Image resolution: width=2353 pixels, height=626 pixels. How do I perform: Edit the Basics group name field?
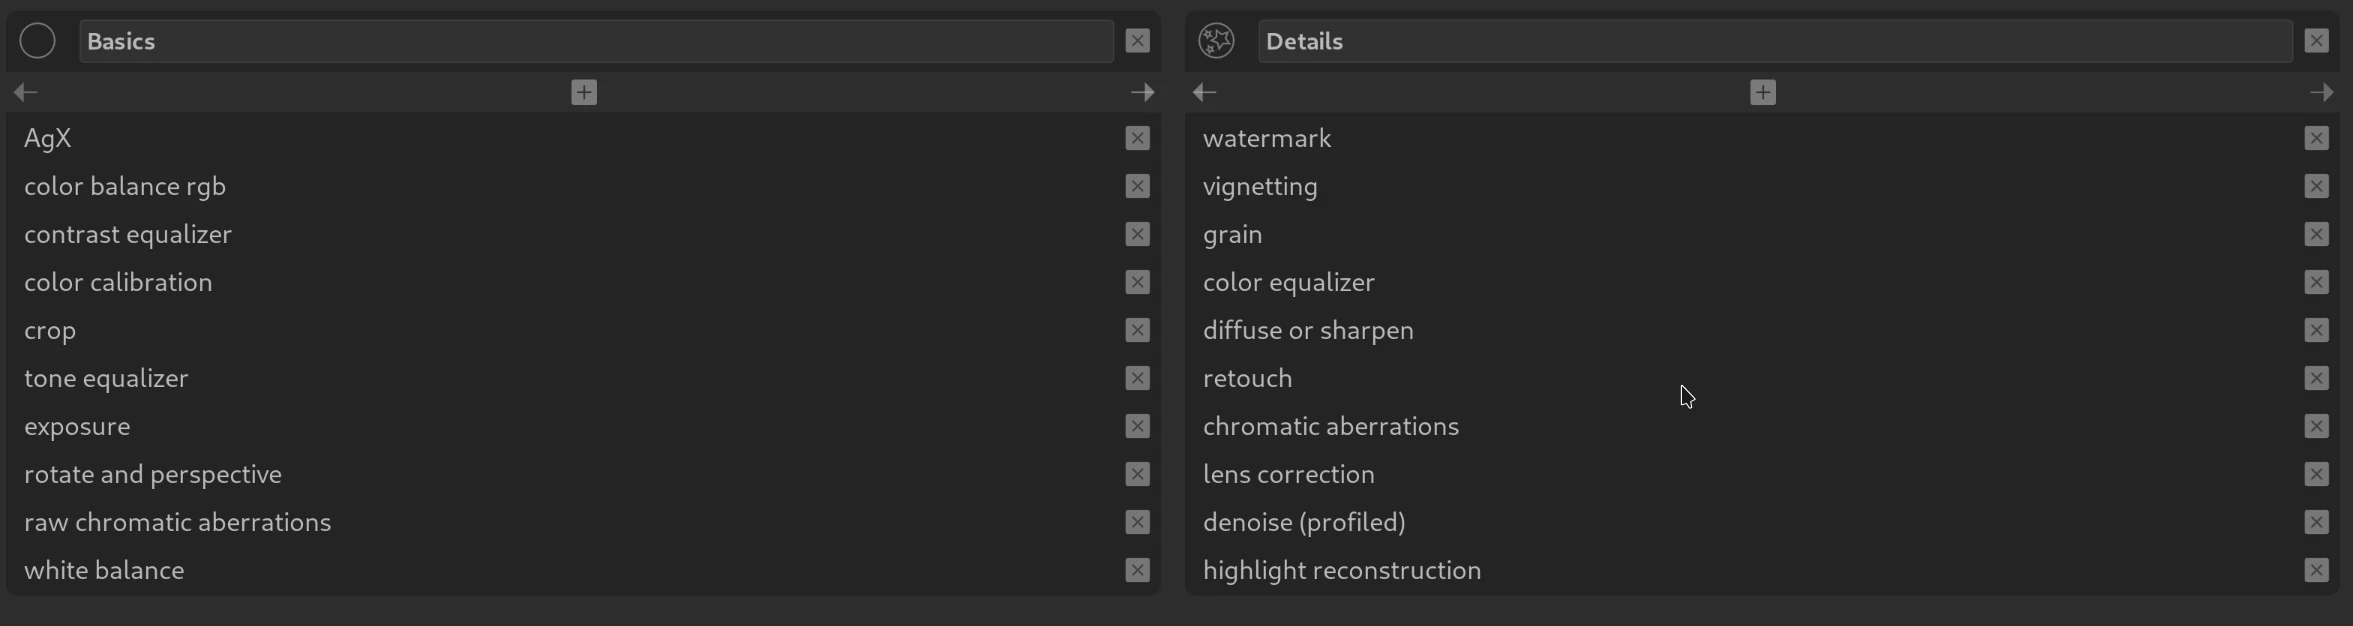click(596, 41)
